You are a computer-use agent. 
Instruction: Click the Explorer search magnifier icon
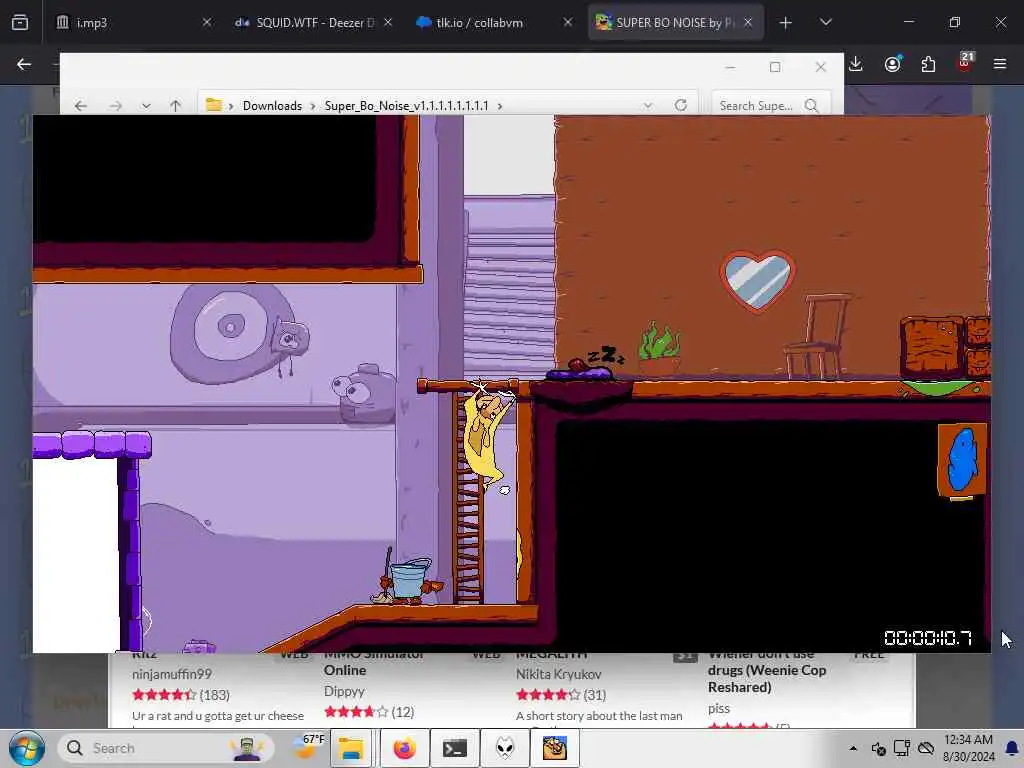click(812, 106)
